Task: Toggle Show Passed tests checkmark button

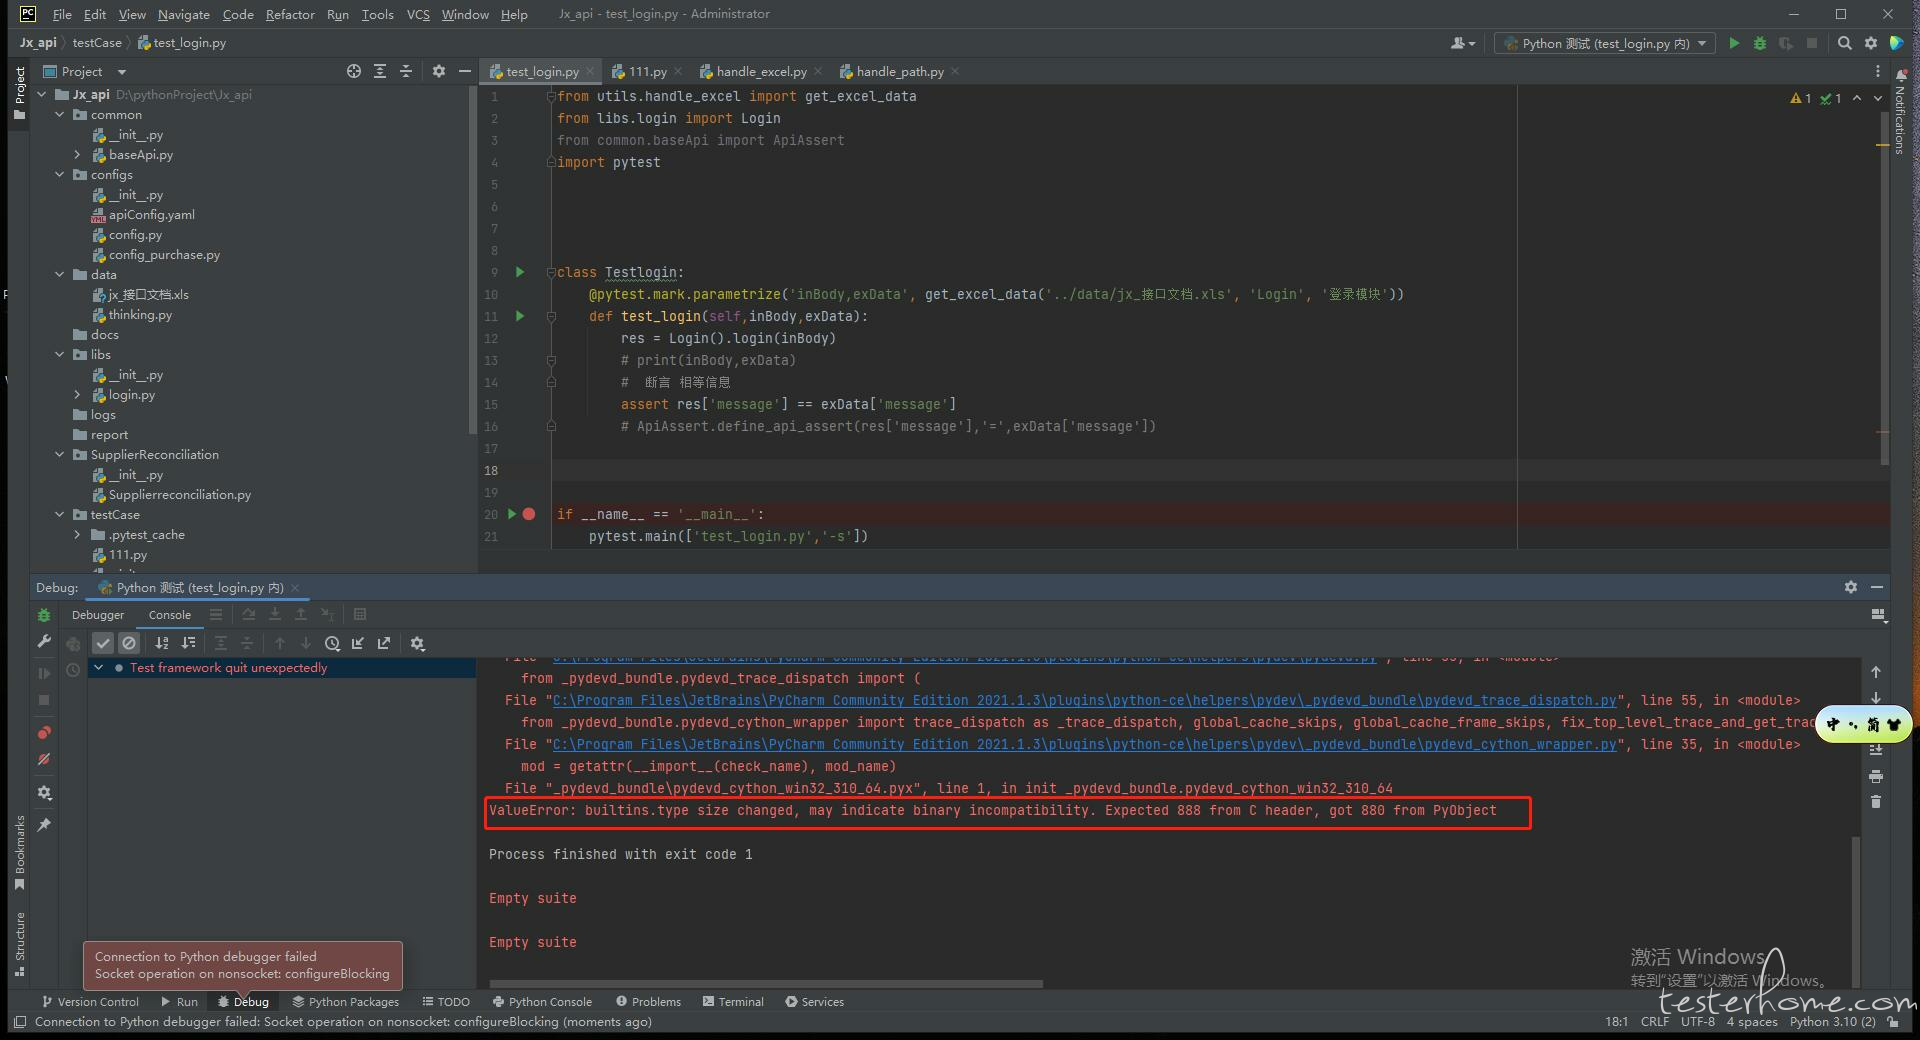Action: (103, 643)
